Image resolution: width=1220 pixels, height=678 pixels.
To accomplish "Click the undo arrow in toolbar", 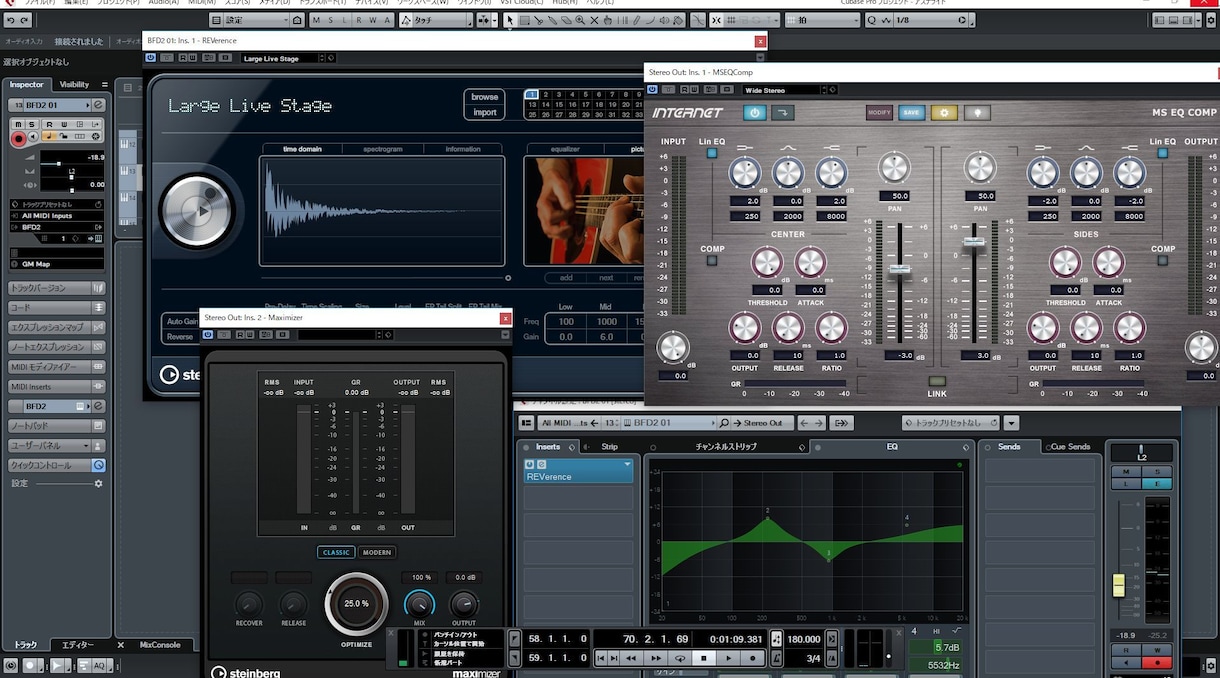I will [11, 20].
